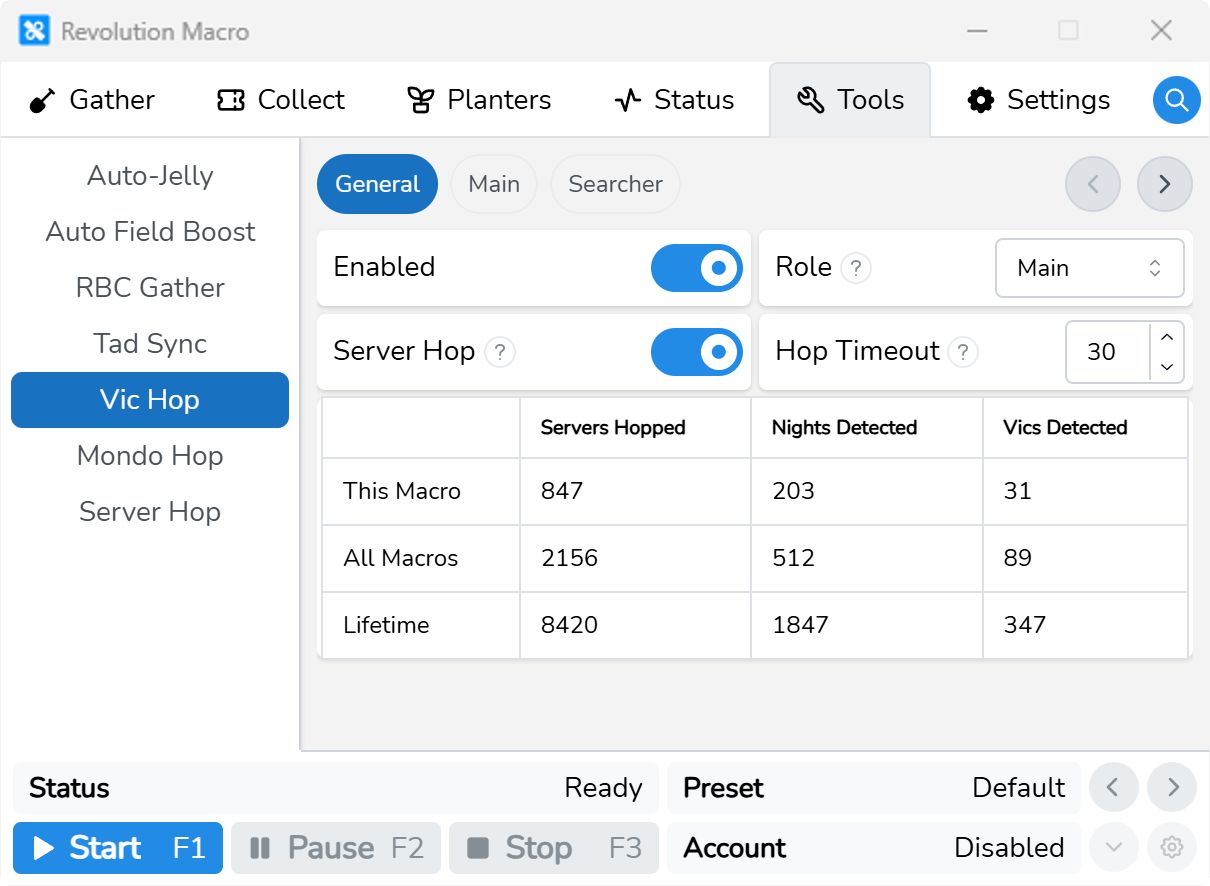Click the Status Ready field
1210x886 pixels.
tap(336, 788)
